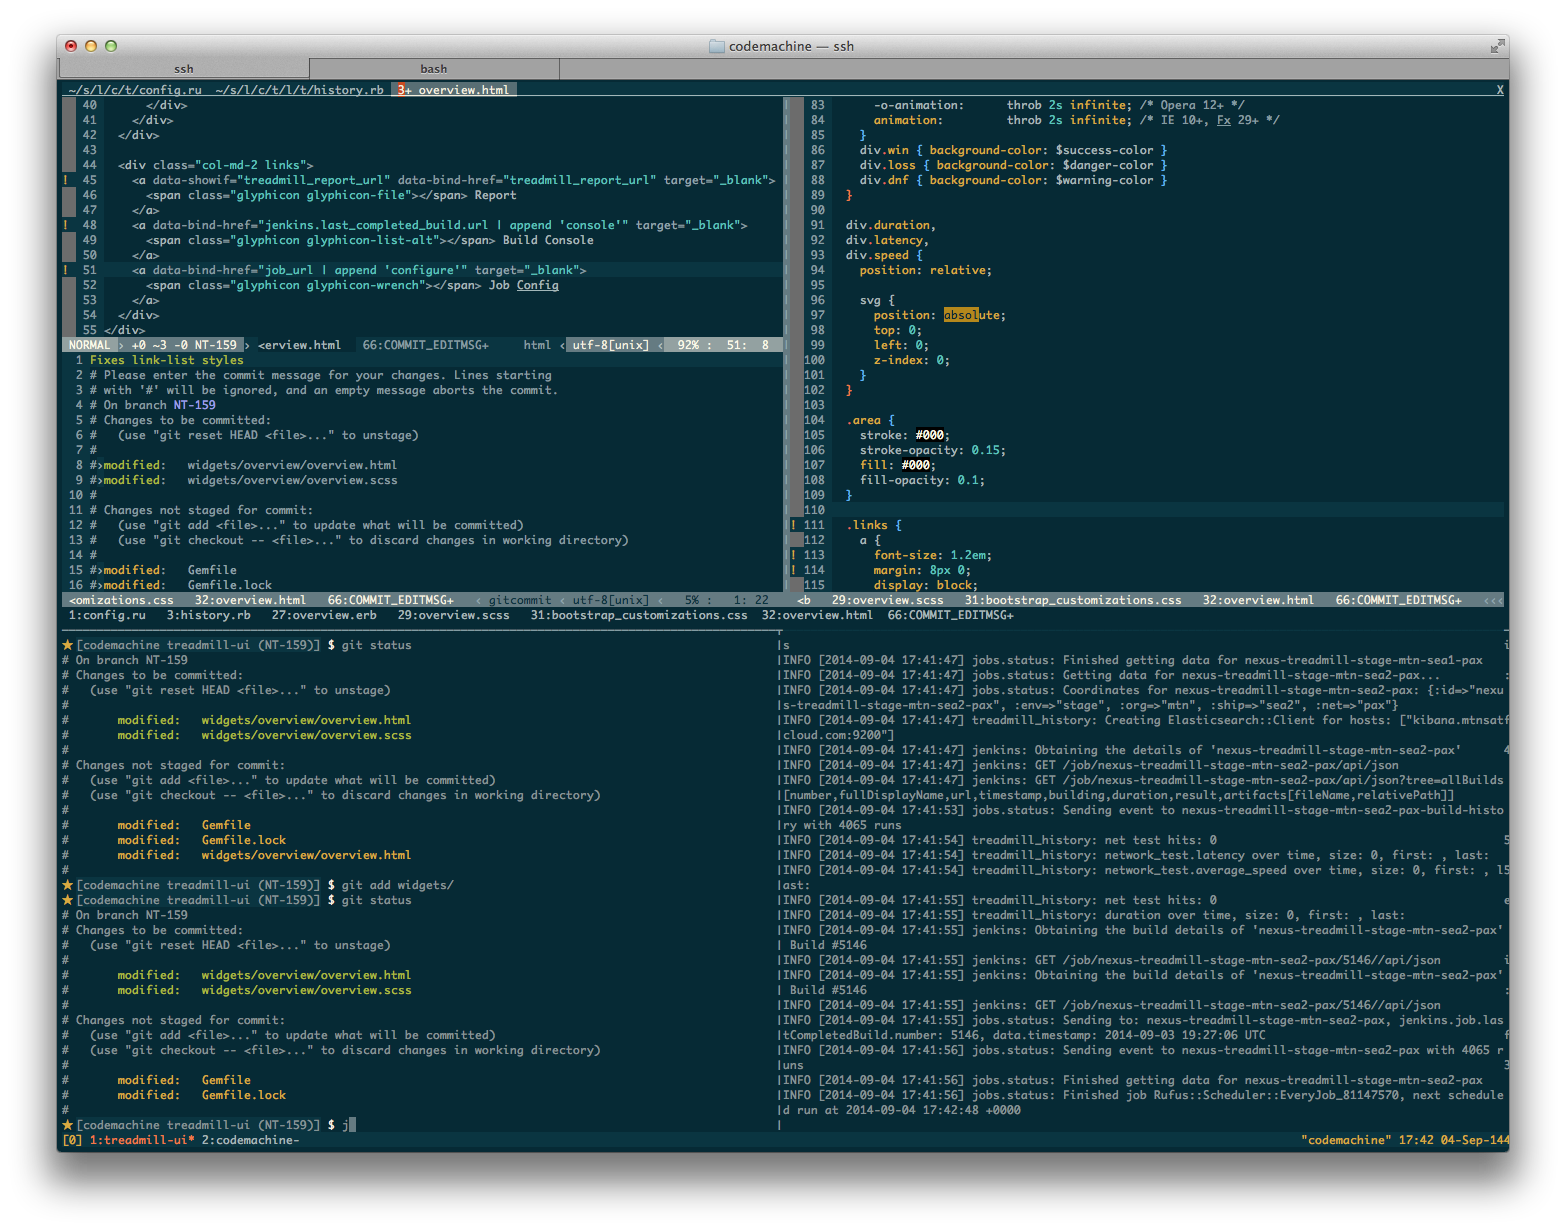Viewport: 1566px width, 1231px height.
Task: Select buffer '1:config.ru' in buffer list
Action: pyautogui.click(x=107, y=615)
